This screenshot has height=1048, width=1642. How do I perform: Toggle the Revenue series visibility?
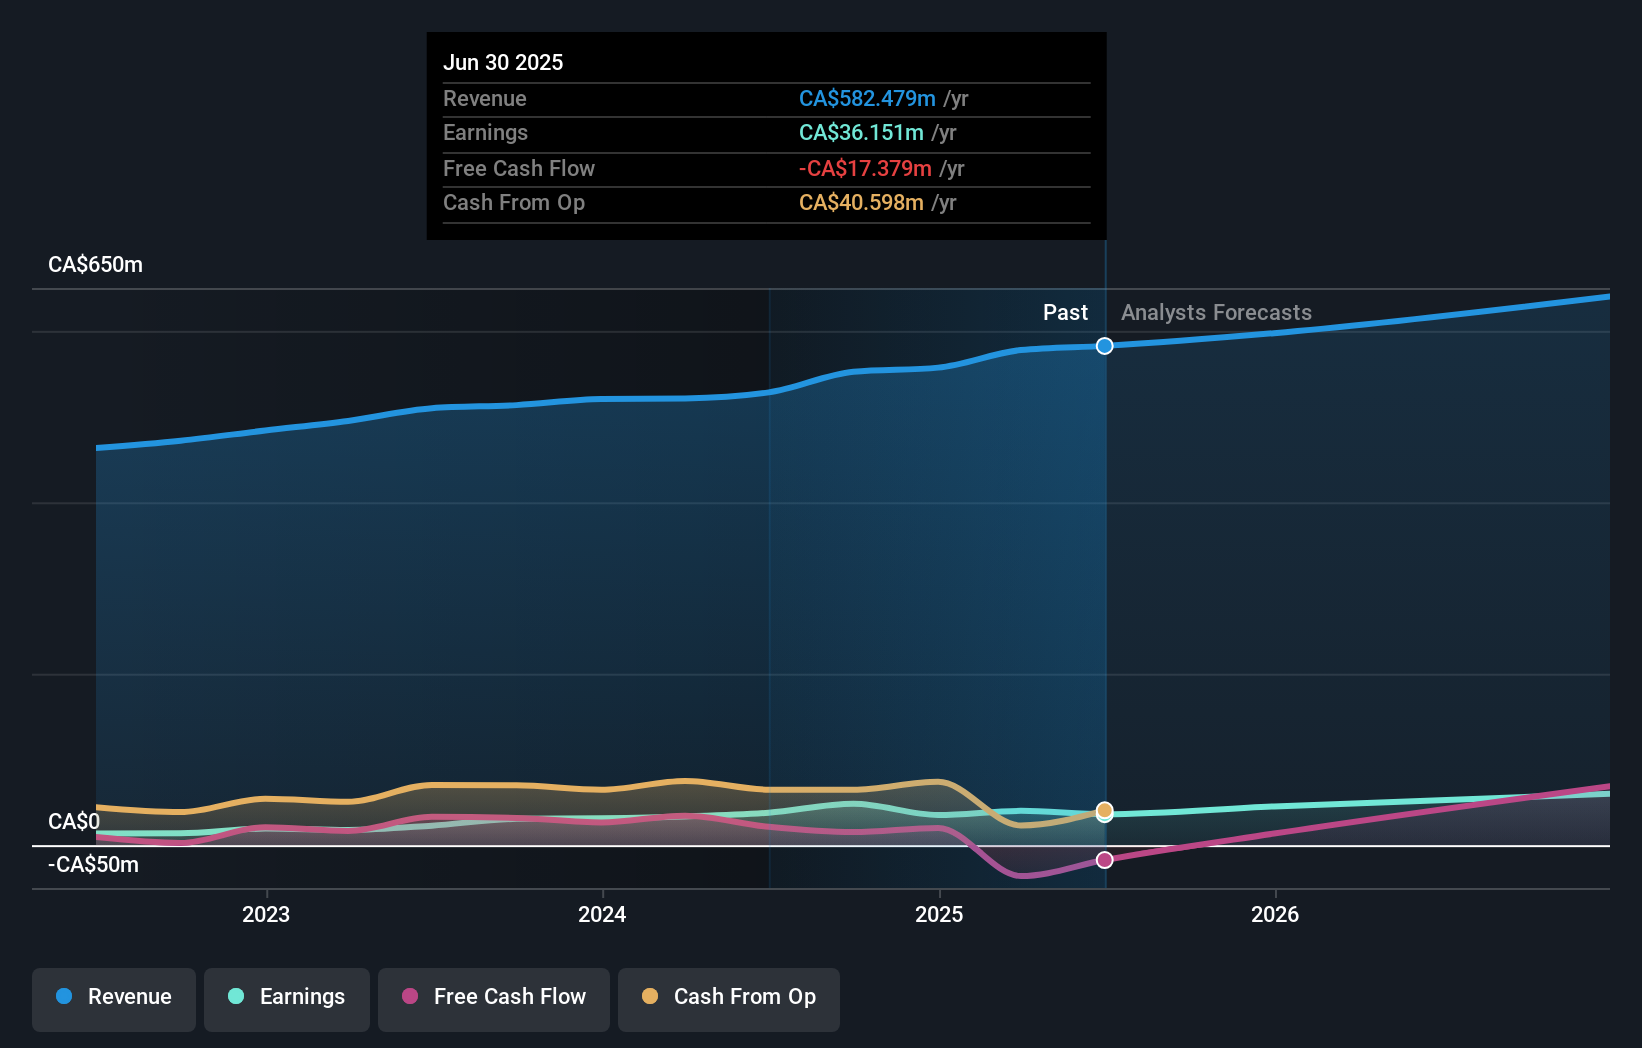(x=113, y=999)
